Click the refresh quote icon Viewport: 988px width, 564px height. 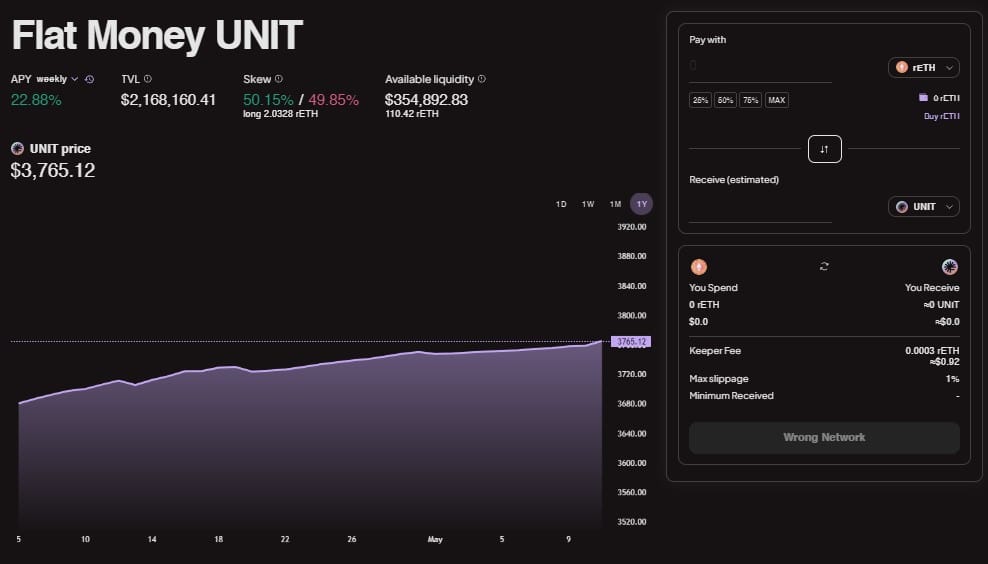click(x=824, y=266)
